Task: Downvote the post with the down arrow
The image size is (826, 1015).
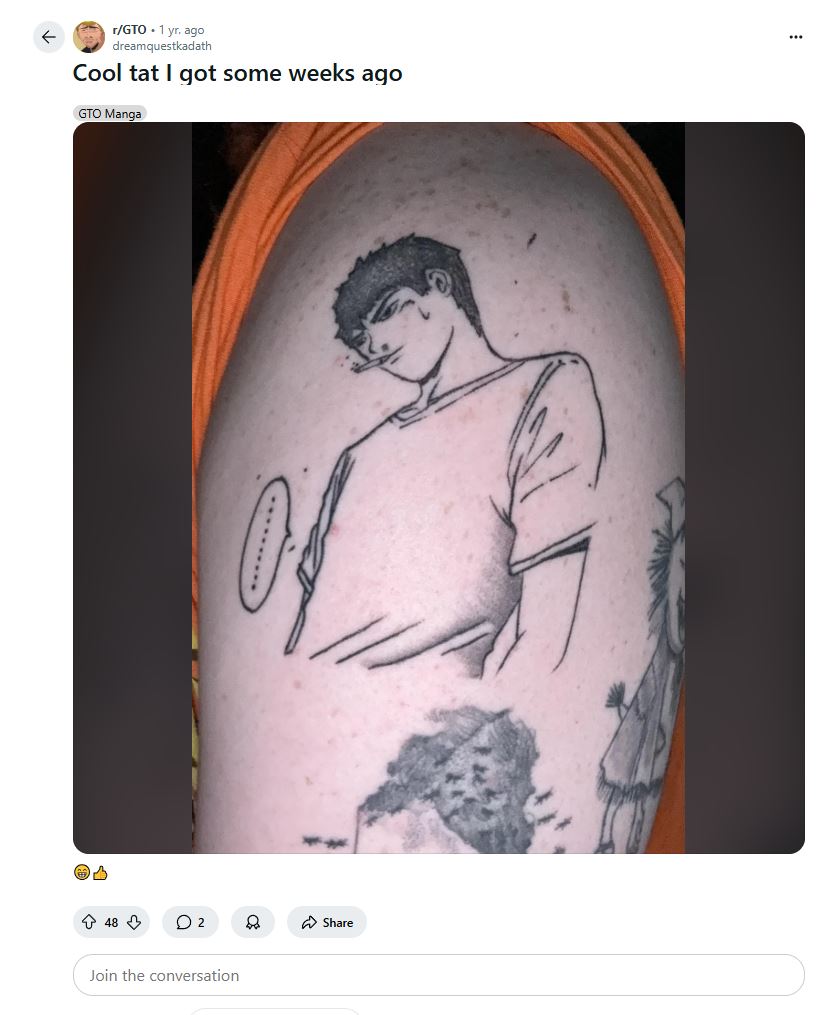Action: [134, 922]
